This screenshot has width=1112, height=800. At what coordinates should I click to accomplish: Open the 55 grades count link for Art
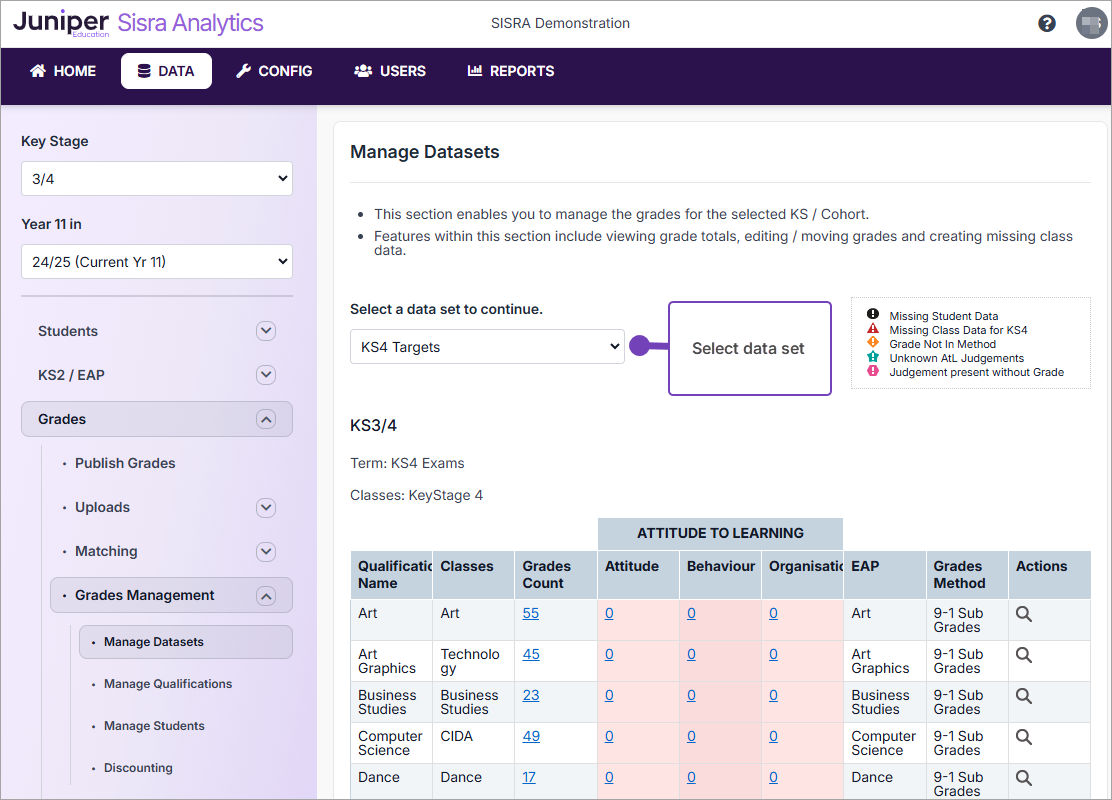(x=530, y=613)
